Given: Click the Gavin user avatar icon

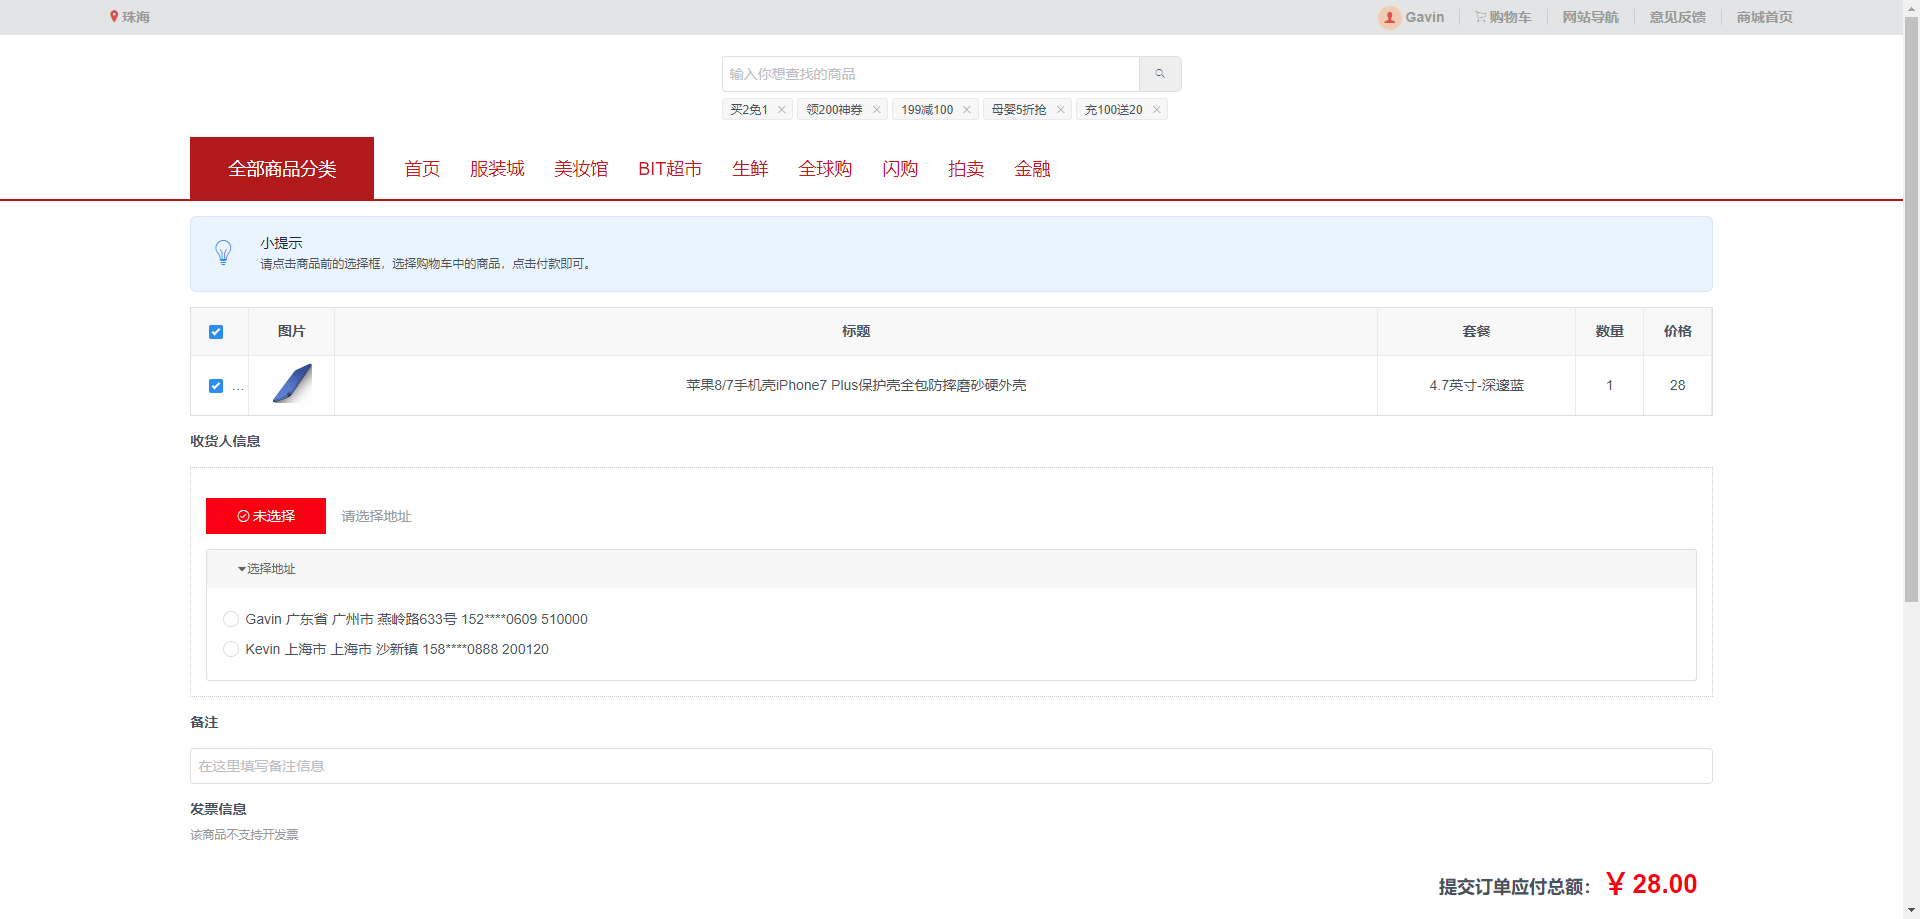Looking at the screenshot, I should [x=1389, y=17].
